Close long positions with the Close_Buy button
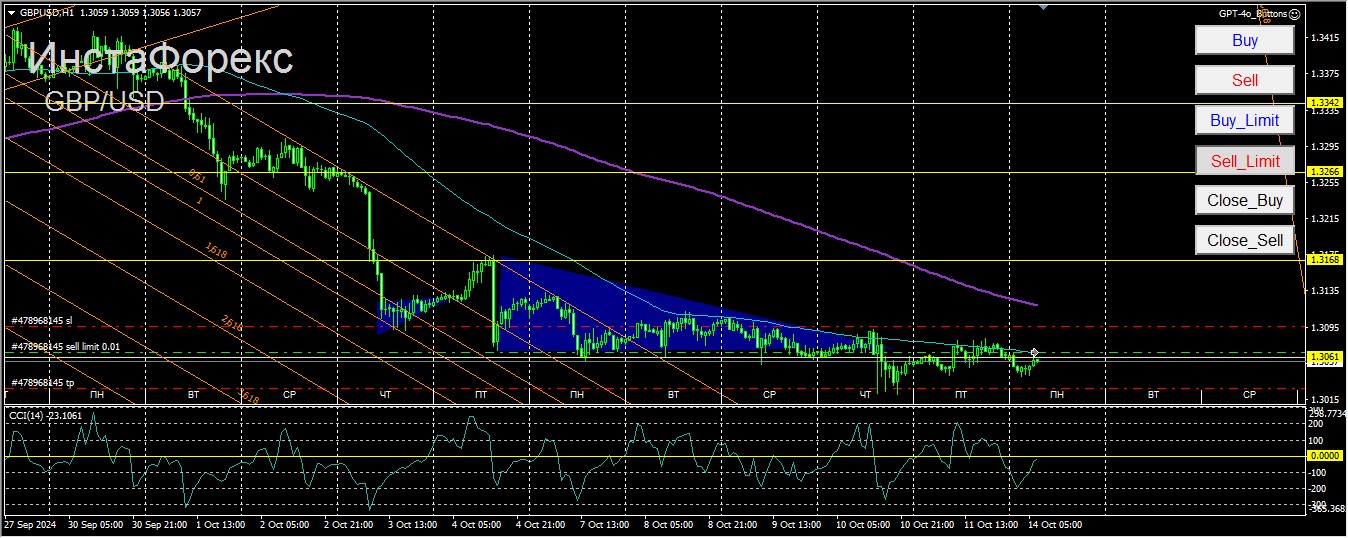The height and width of the screenshot is (538, 1348). click(x=1245, y=201)
